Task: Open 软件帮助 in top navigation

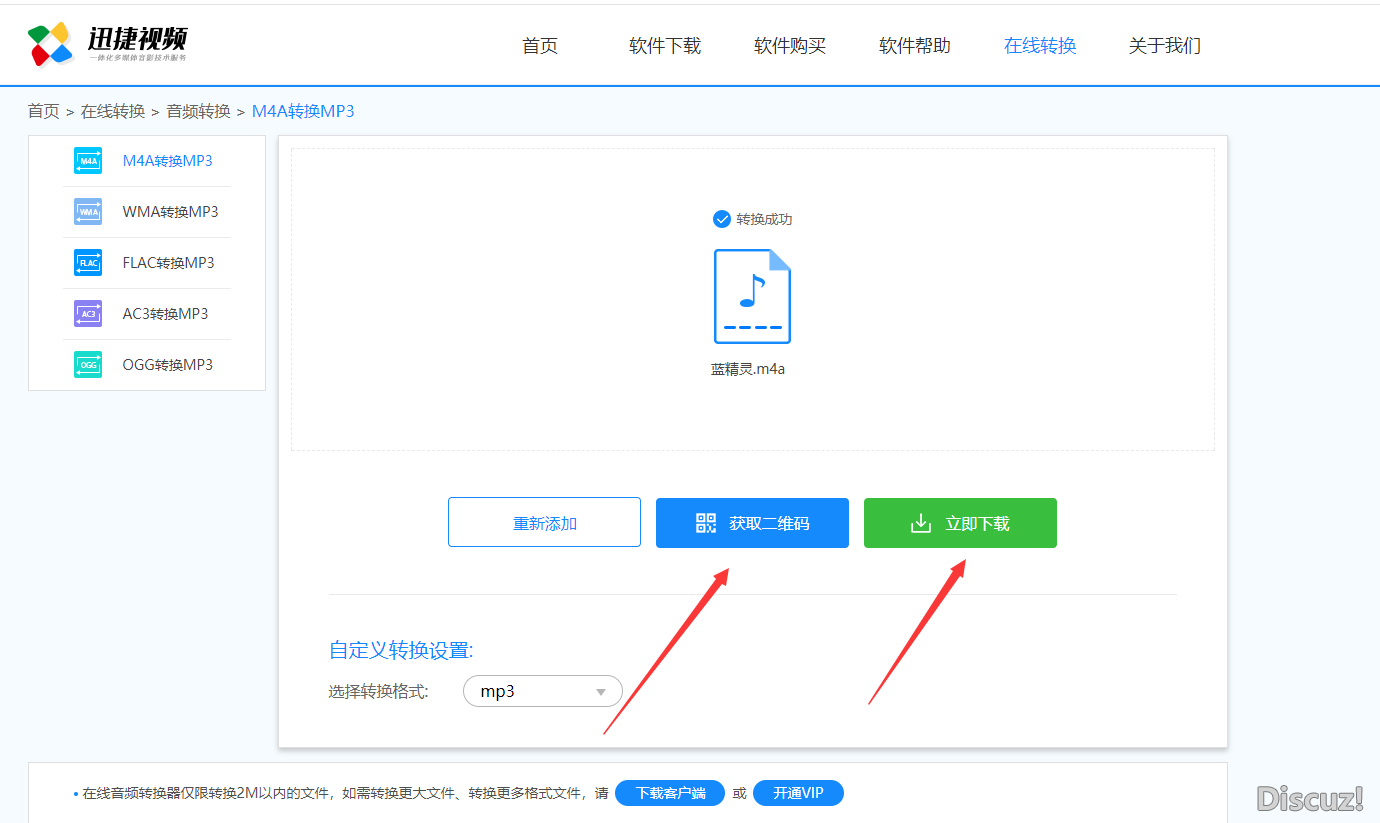Action: point(915,45)
